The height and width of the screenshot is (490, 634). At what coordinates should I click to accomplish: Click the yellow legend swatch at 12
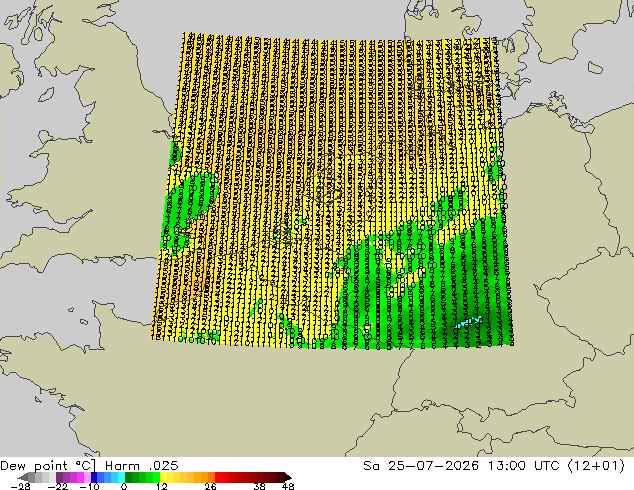[x=163, y=477]
